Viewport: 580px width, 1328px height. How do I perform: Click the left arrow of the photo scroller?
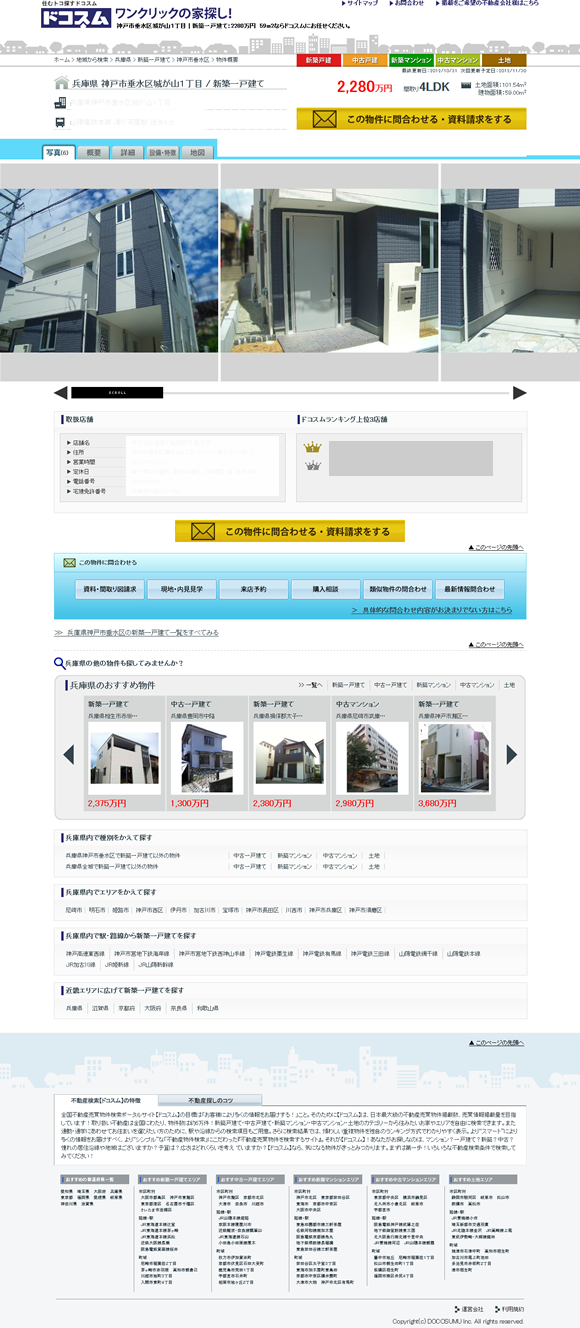tap(60, 392)
